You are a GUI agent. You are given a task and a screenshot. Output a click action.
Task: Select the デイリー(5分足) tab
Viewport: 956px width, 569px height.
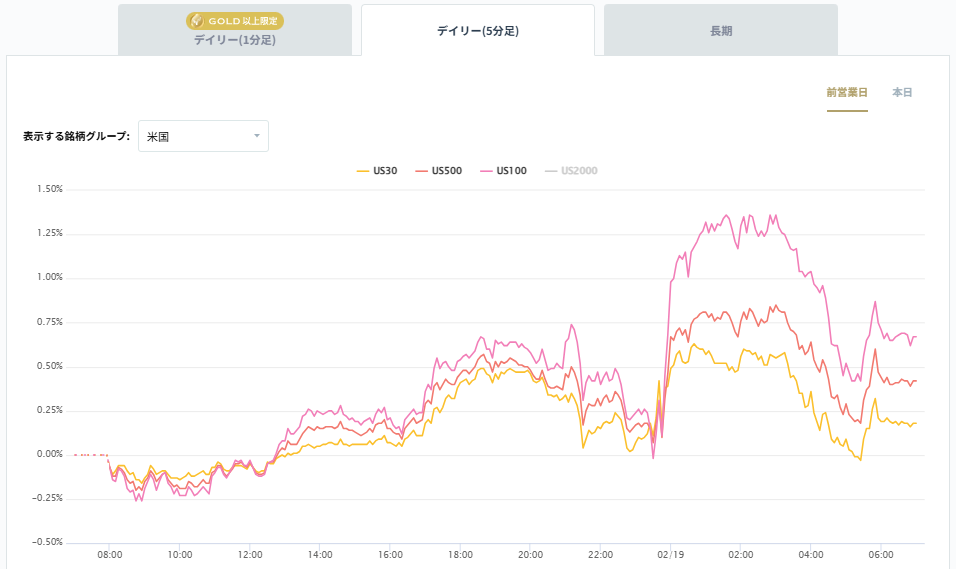478,31
